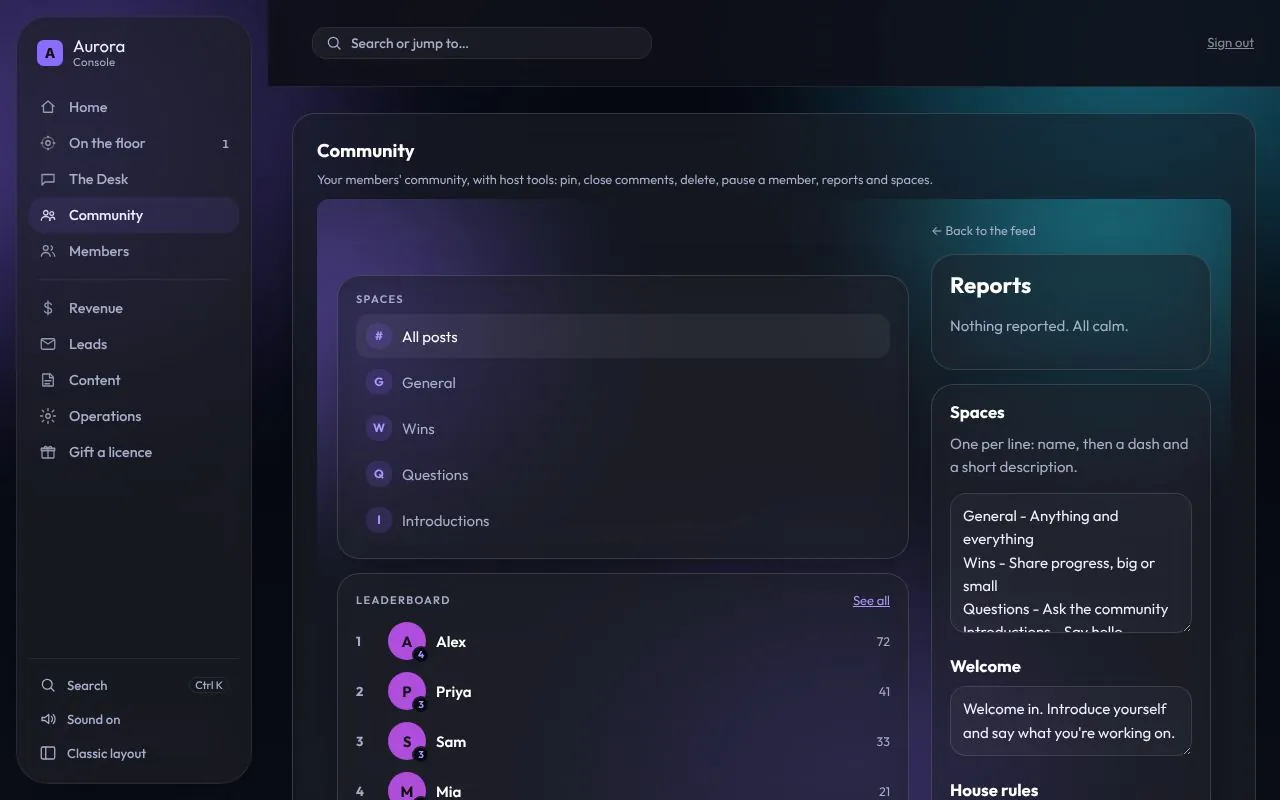Click the On the floor count badge 1
Image resolution: width=1280 pixels, height=800 pixels.
coord(225,144)
